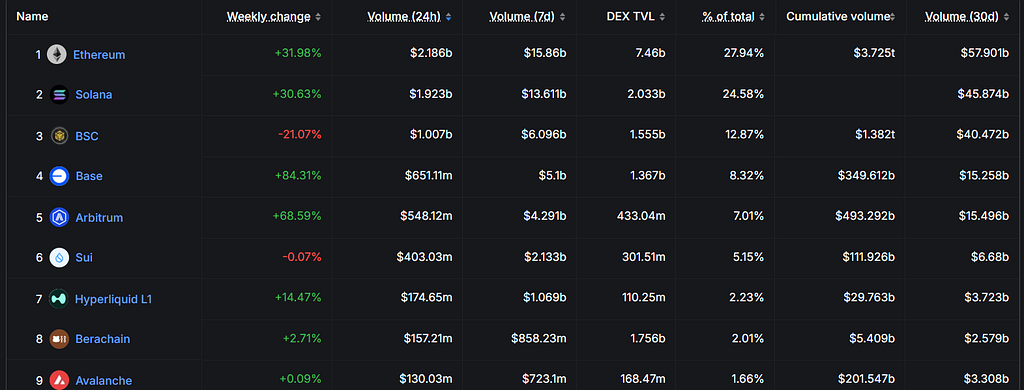Select BSC's -21.07% weekly change
1024x390 pixels.
(300, 135)
